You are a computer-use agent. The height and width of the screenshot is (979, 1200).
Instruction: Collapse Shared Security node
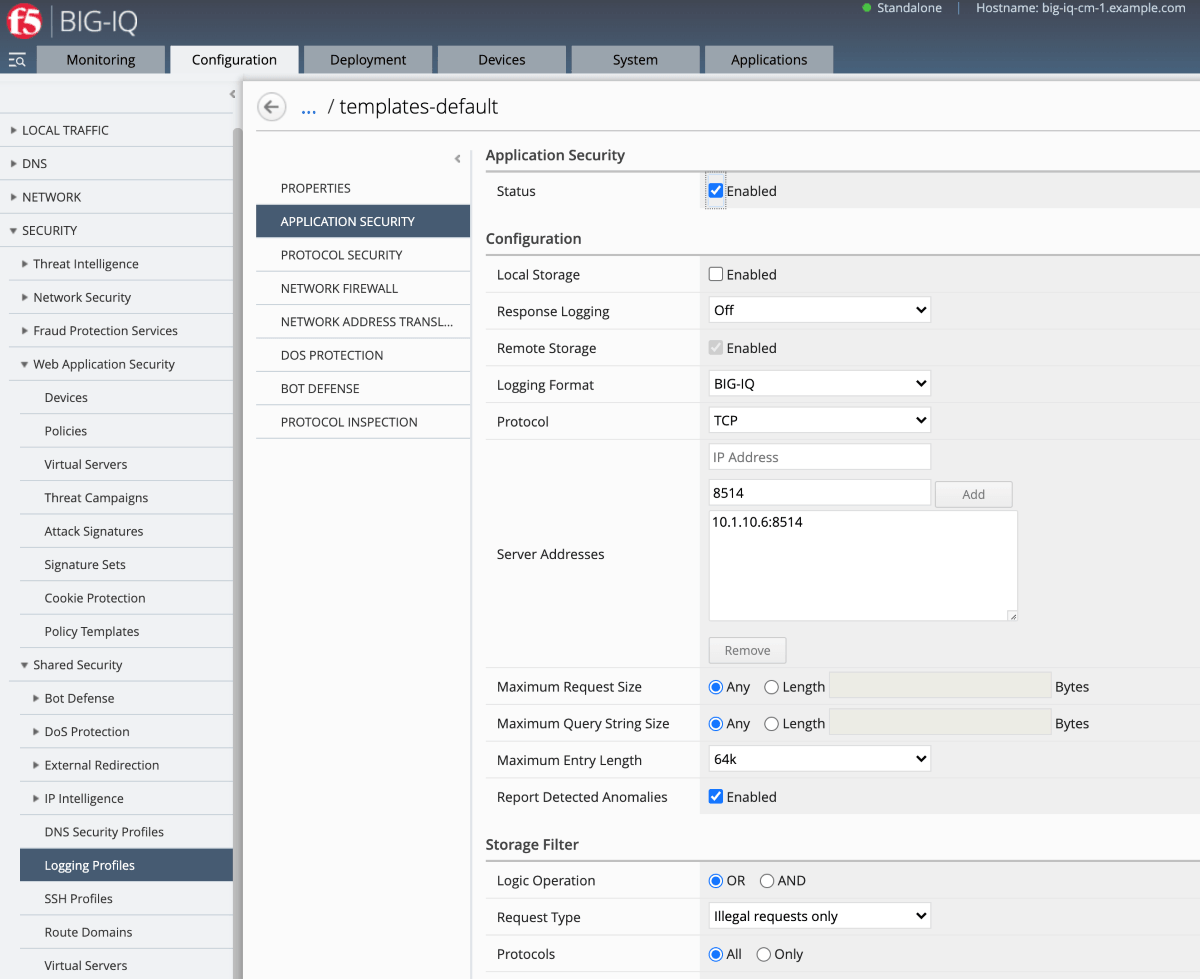tap(25, 665)
